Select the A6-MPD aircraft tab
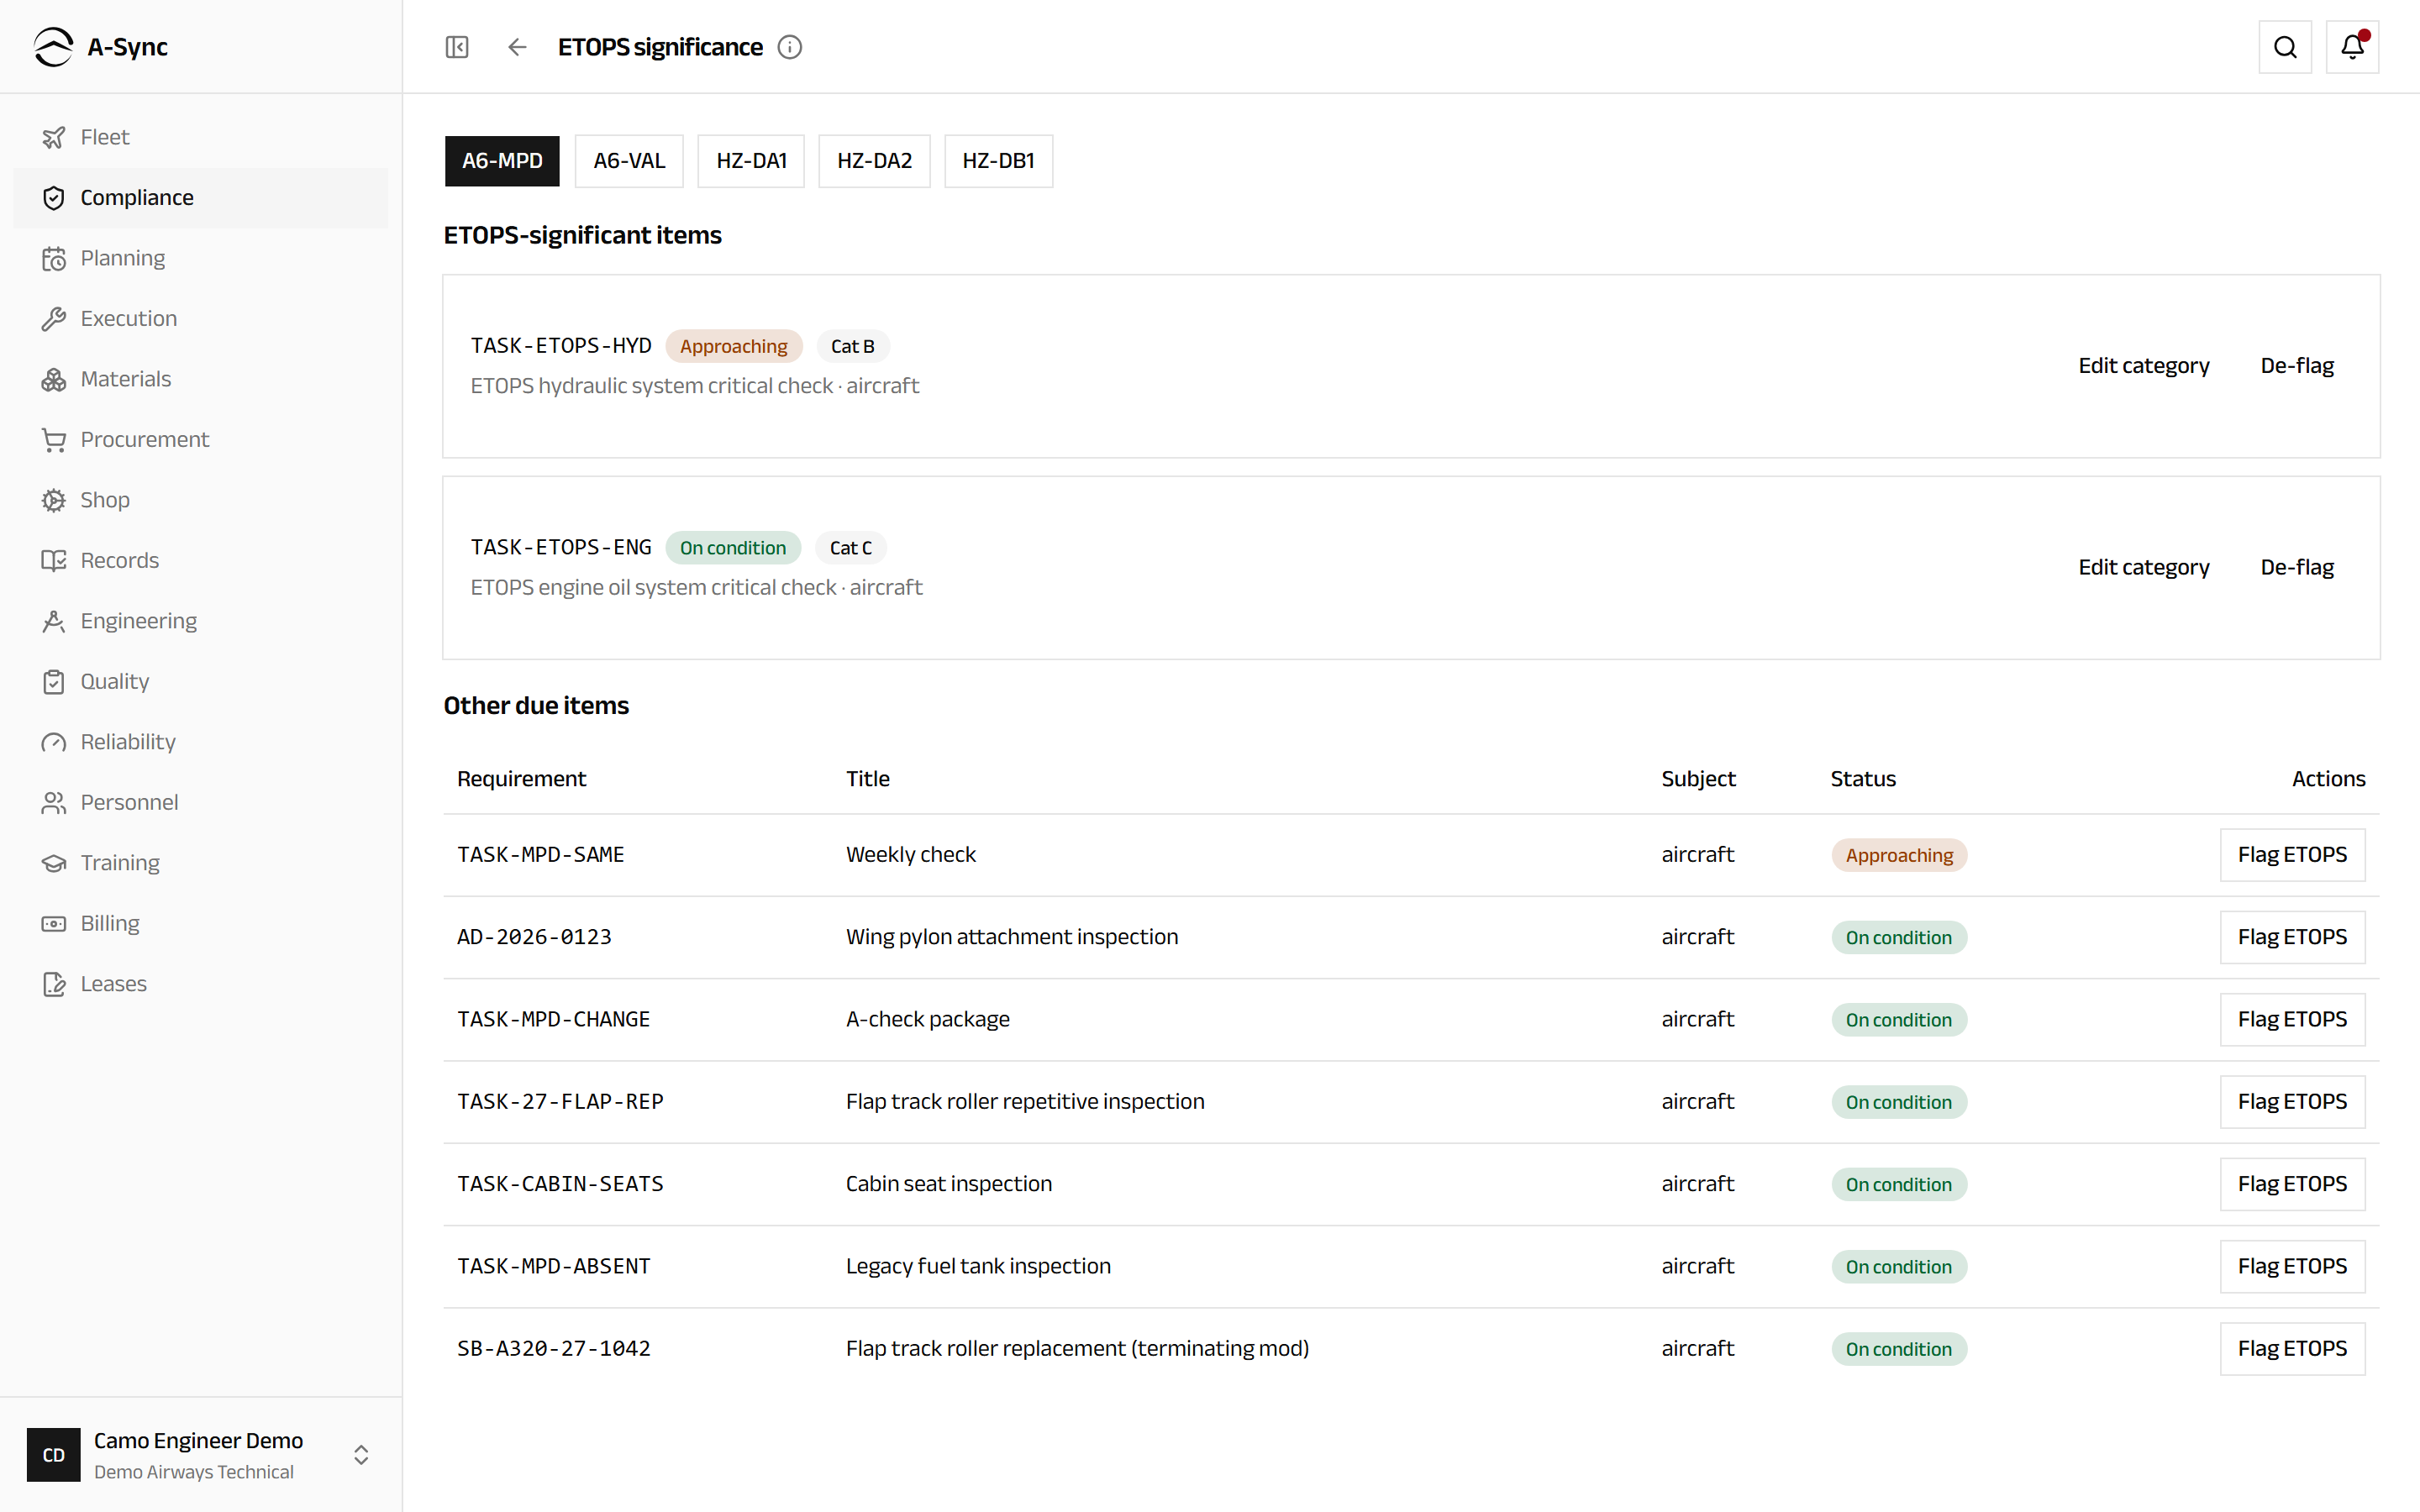2420x1512 pixels. pos(502,161)
